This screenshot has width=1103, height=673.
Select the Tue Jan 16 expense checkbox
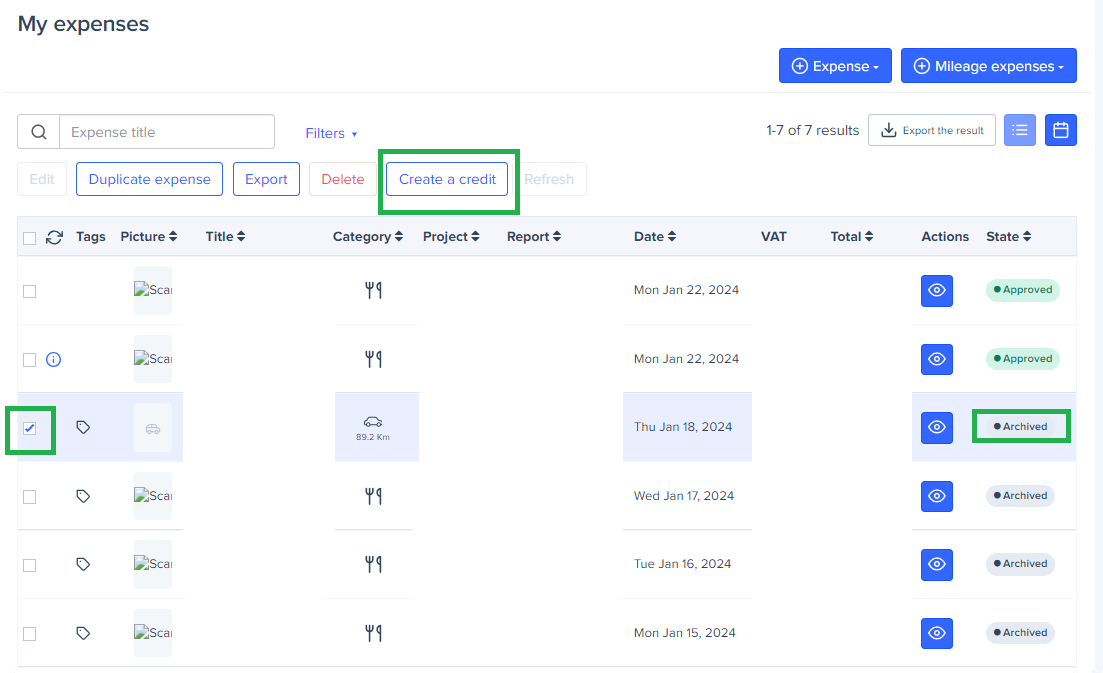pyautogui.click(x=29, y=565)
